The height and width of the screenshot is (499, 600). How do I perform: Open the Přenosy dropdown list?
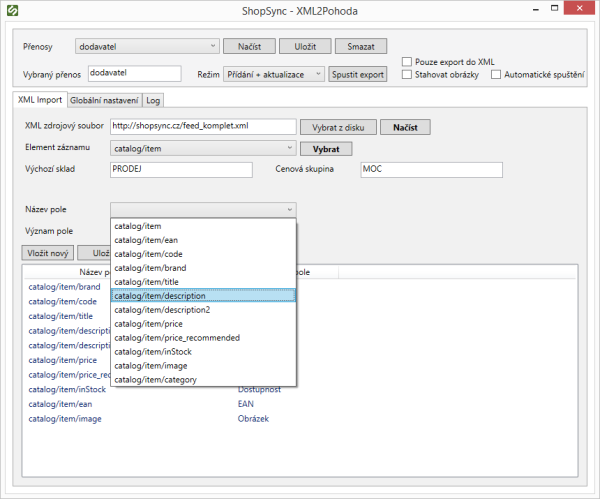tap(147, 46)
